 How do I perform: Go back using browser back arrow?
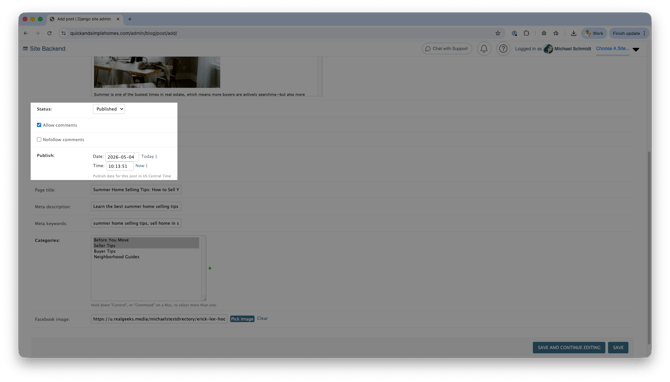[x=26, y=33]
